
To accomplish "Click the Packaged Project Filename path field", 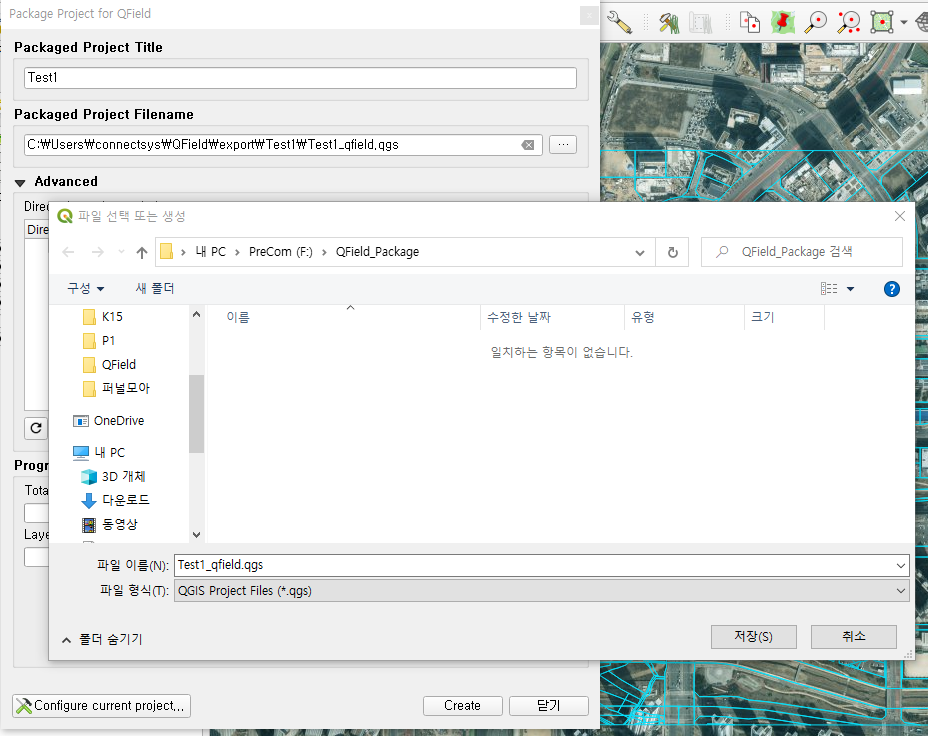I will [283, 145].
